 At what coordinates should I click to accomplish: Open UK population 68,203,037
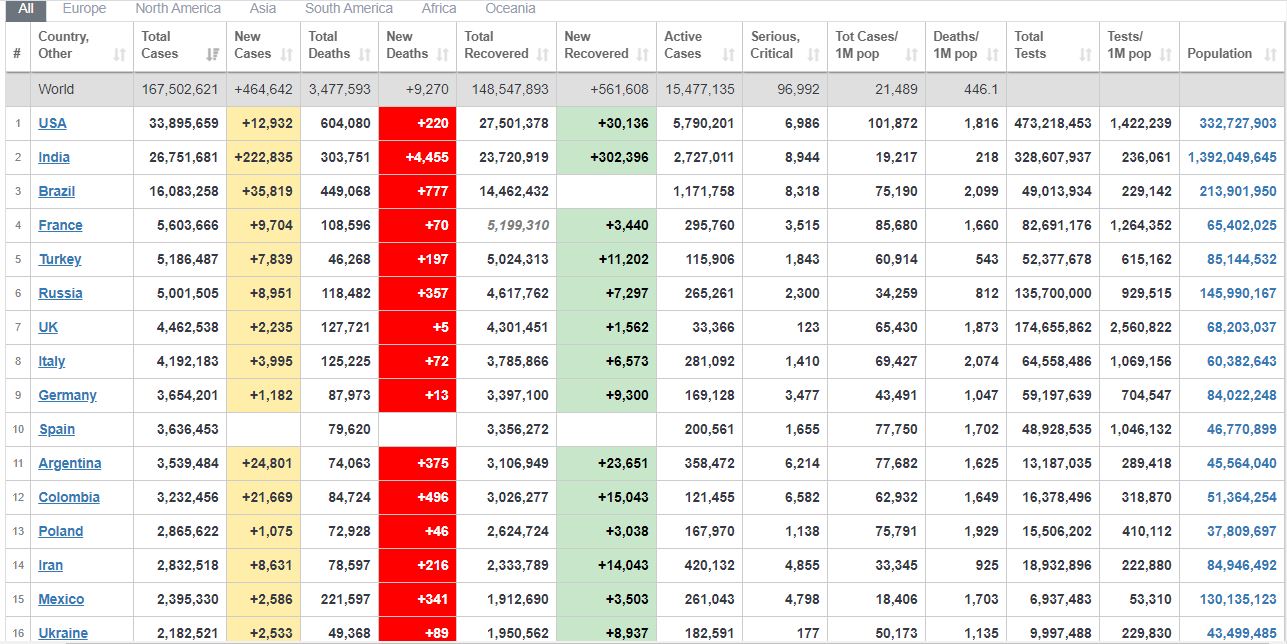point(1242,327)
